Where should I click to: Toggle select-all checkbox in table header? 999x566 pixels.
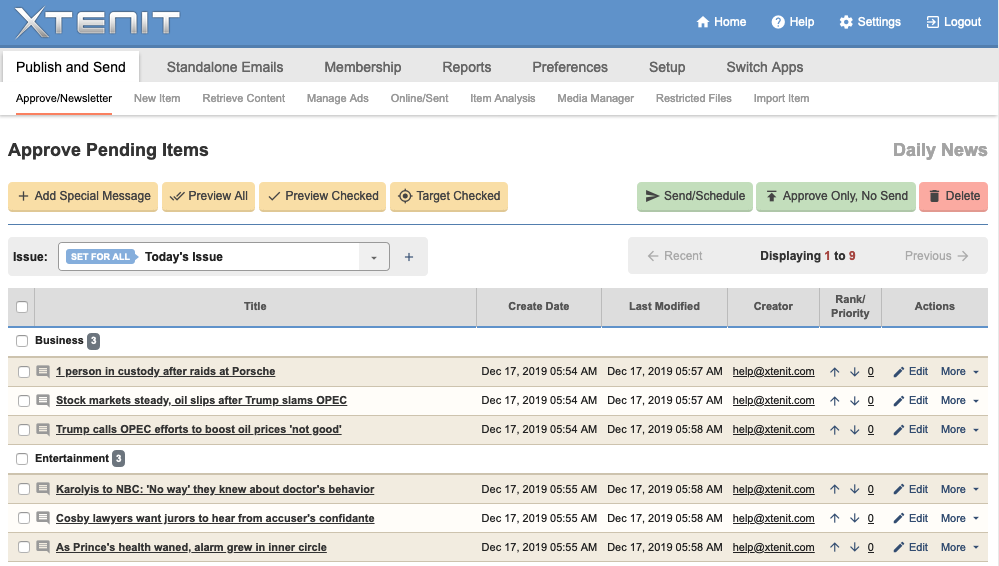point(22,307)
